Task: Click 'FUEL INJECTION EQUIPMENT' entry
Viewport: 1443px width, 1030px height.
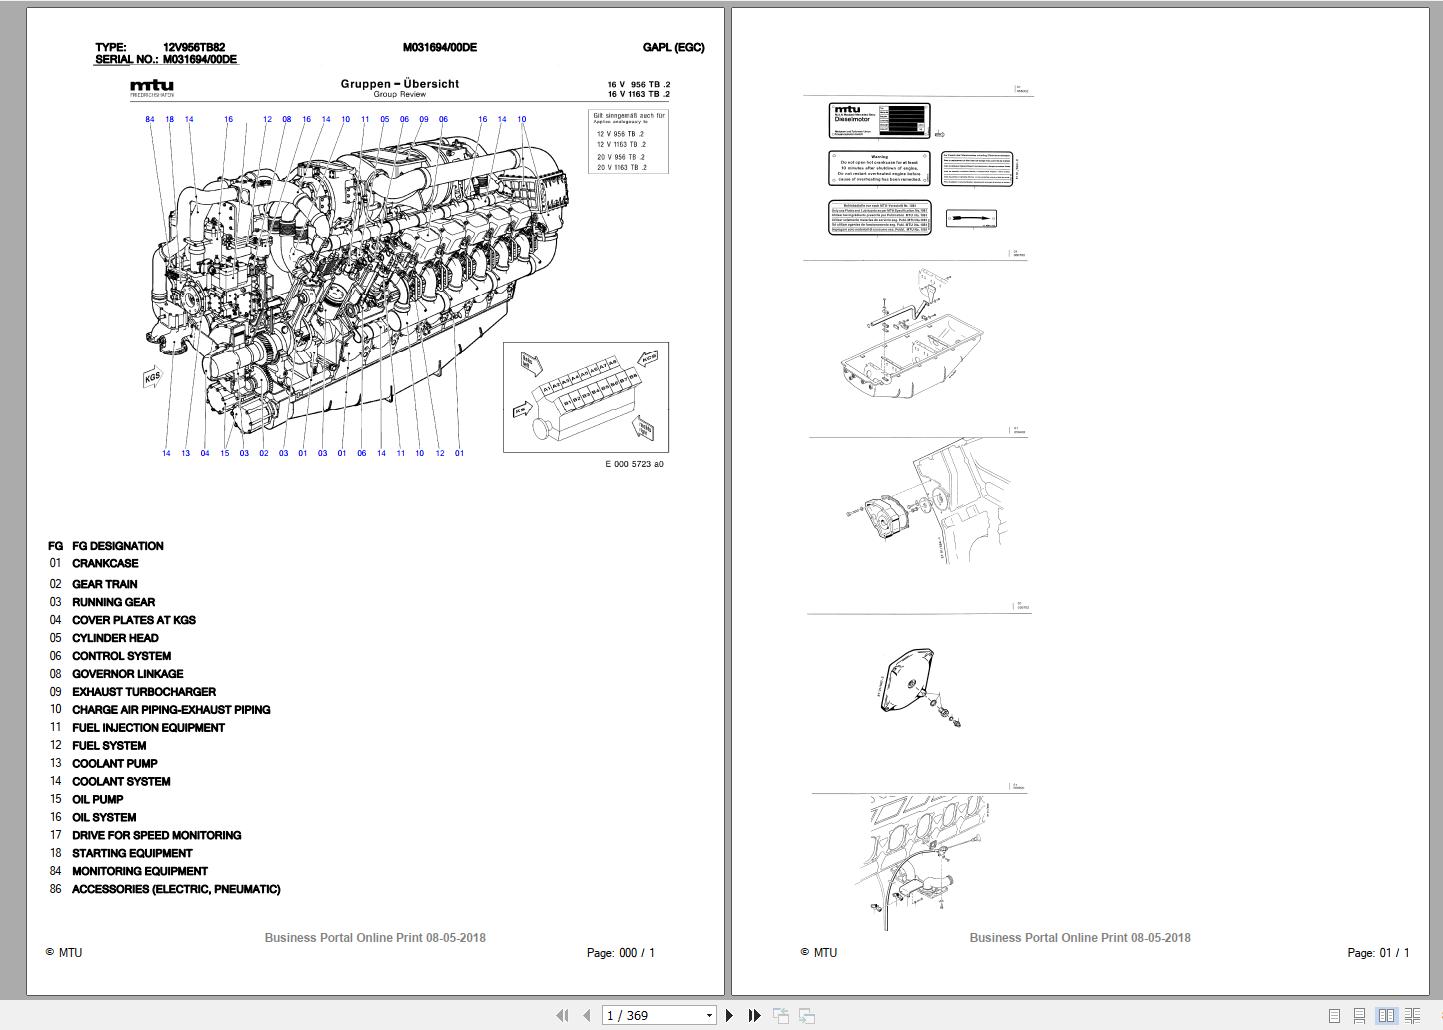Action: (148, 728)
